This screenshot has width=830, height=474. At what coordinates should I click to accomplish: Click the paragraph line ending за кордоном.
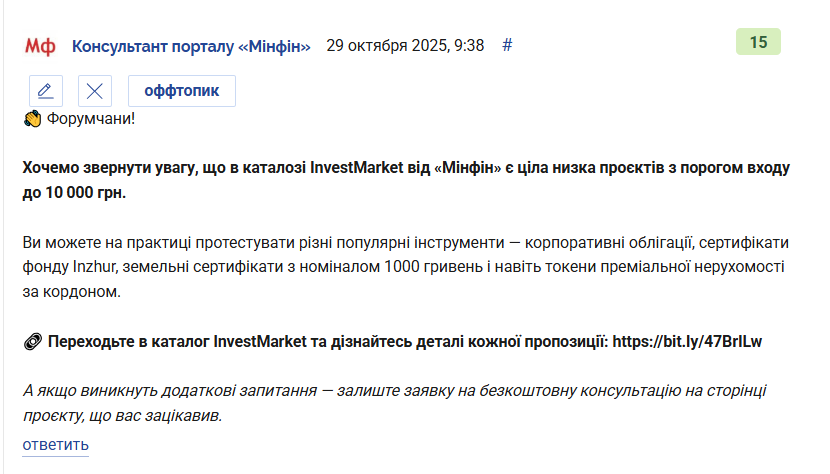(x=71, y=292)
